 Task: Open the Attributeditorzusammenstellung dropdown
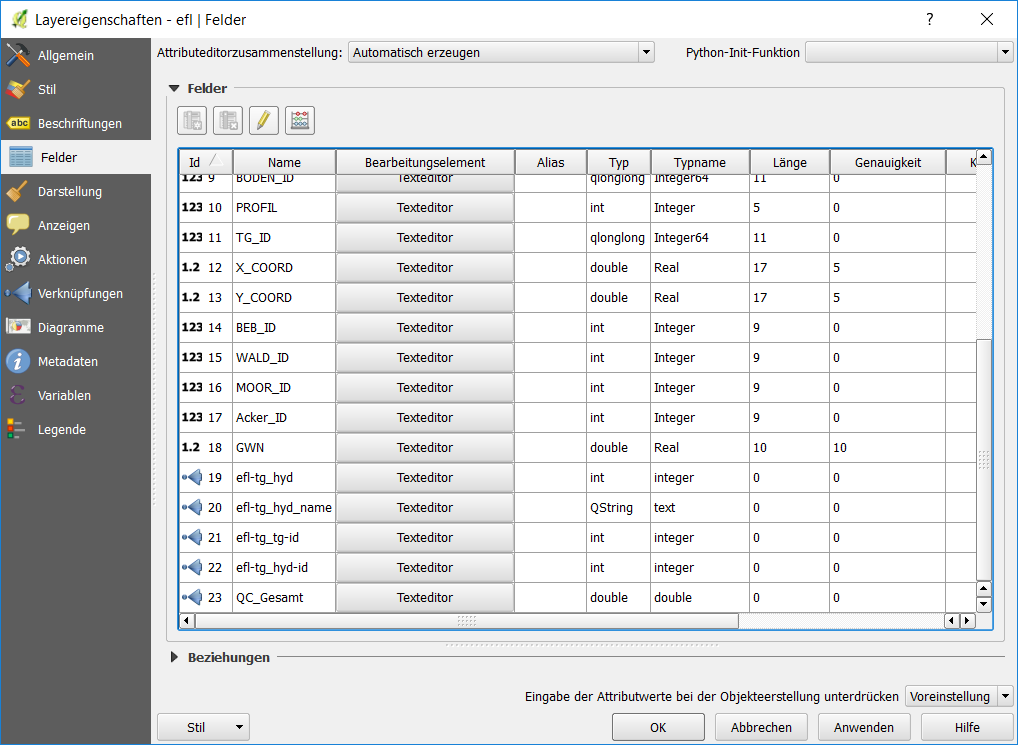tap(500, 52)
